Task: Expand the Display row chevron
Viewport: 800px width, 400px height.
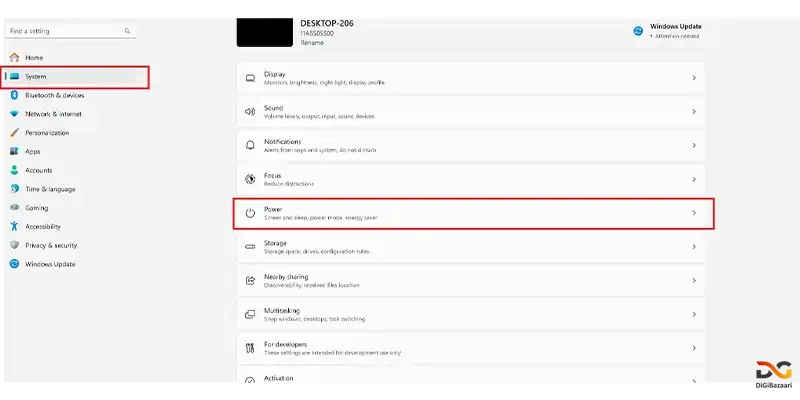Action: [x=694, y=77]
